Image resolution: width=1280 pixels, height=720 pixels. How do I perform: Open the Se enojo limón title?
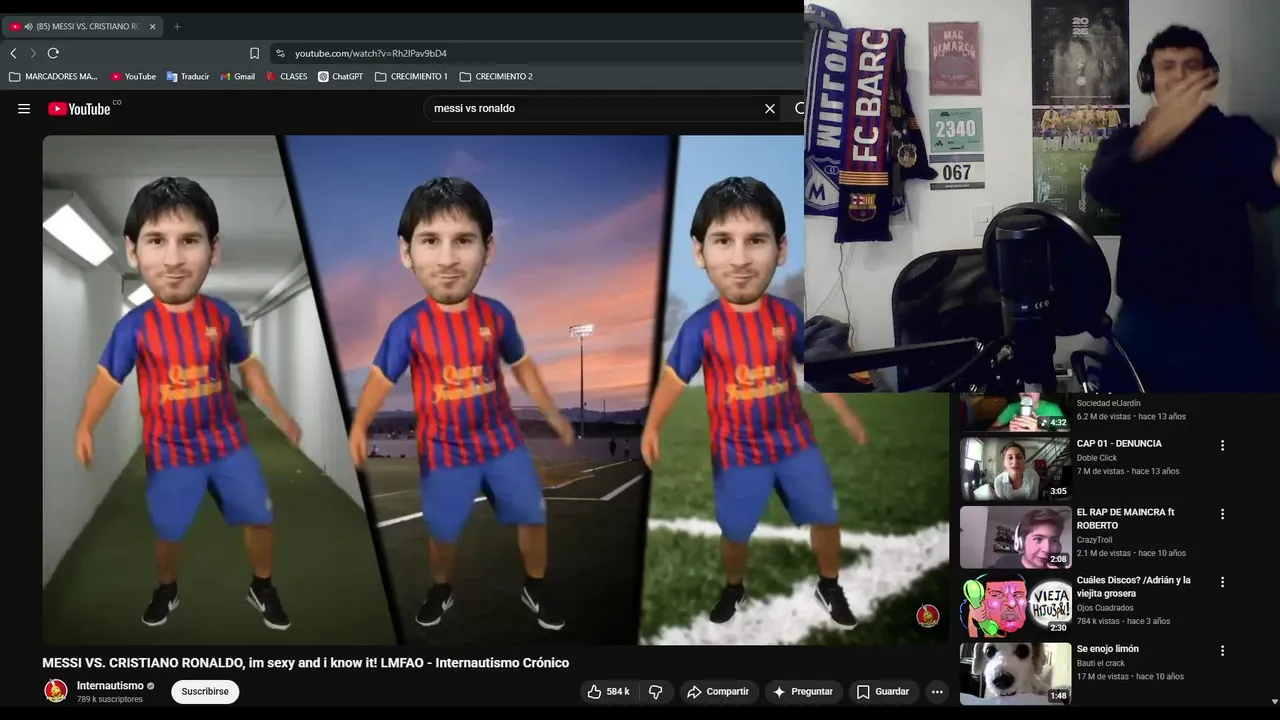[x=1107, y=649]
